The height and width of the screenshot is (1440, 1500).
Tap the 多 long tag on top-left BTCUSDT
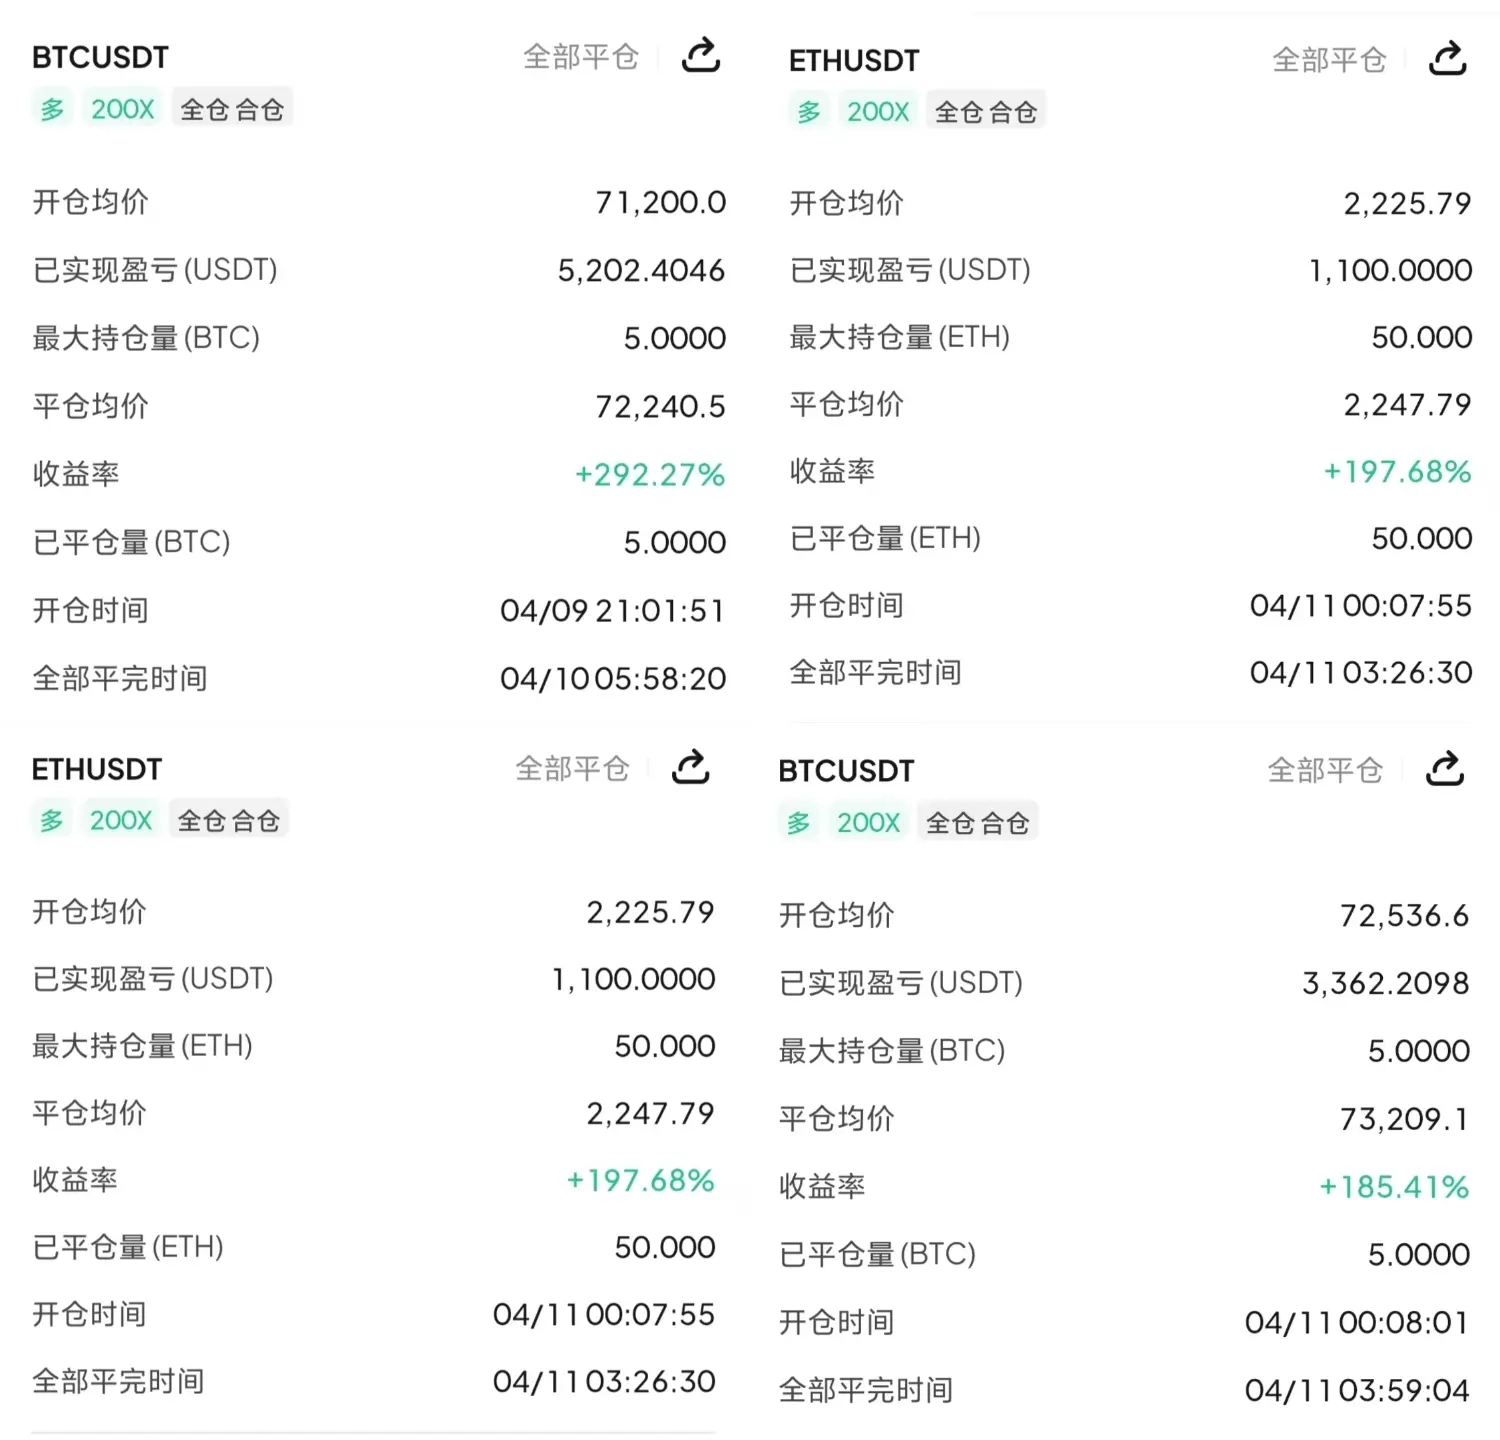(52, 109)
